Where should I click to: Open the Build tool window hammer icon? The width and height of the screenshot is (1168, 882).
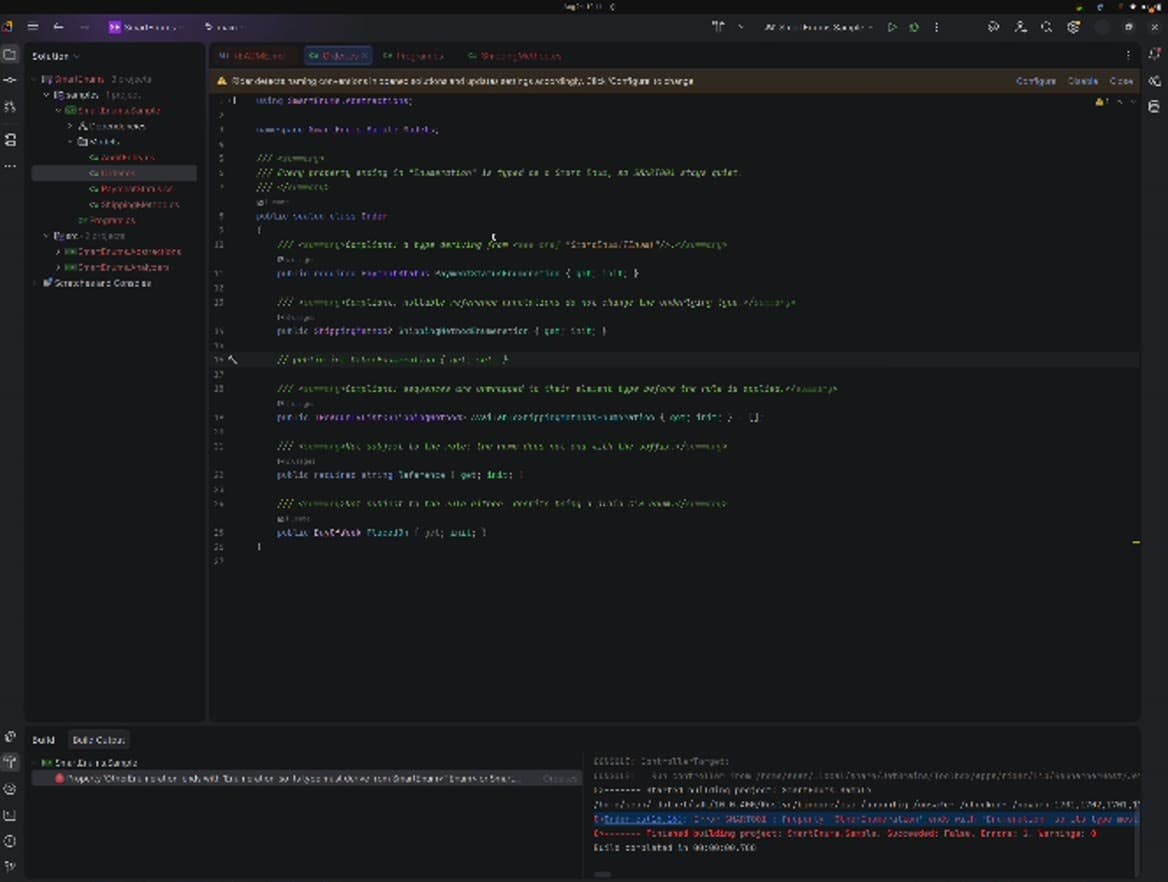click(x=10, y=761)
